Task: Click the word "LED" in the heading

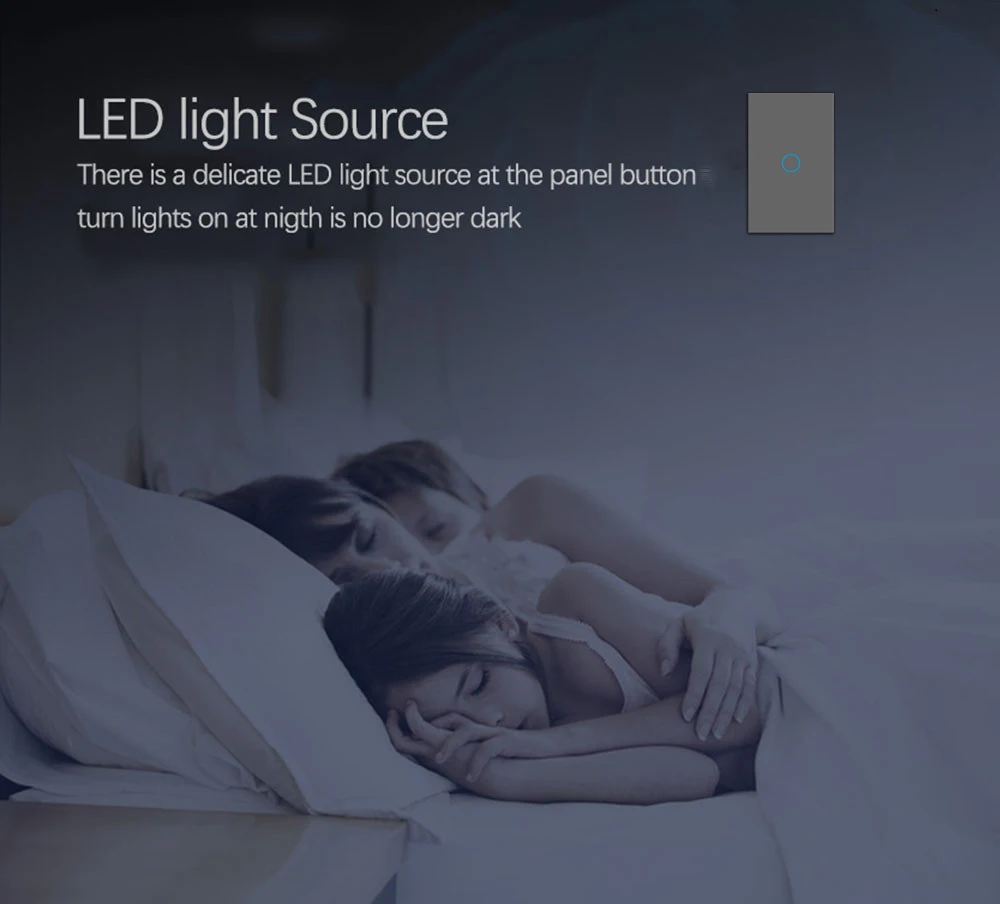Action: pos(120,119)
